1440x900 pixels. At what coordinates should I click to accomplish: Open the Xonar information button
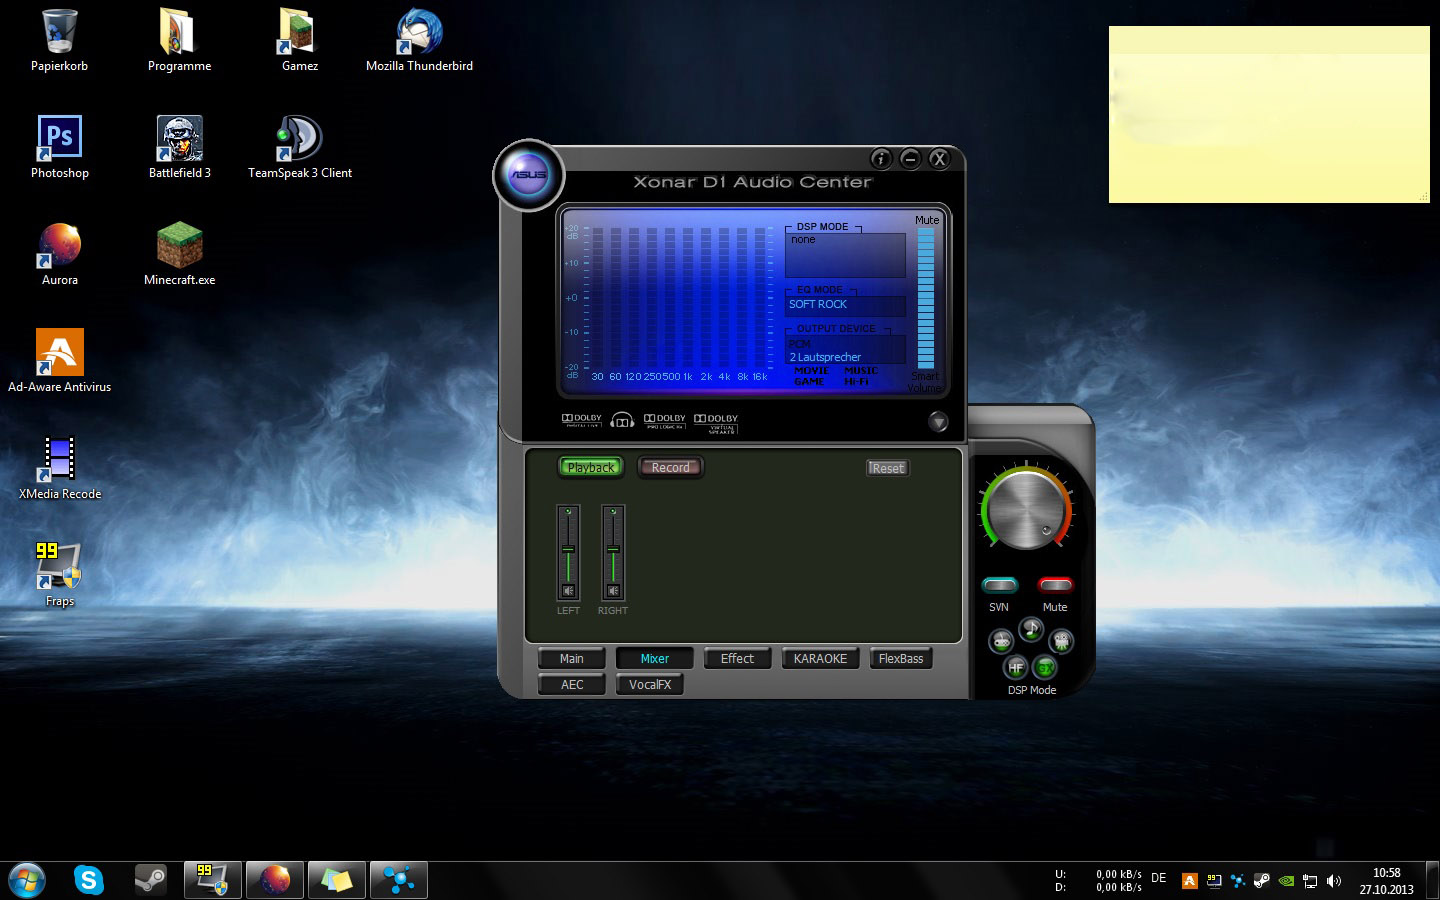(881, 159)
